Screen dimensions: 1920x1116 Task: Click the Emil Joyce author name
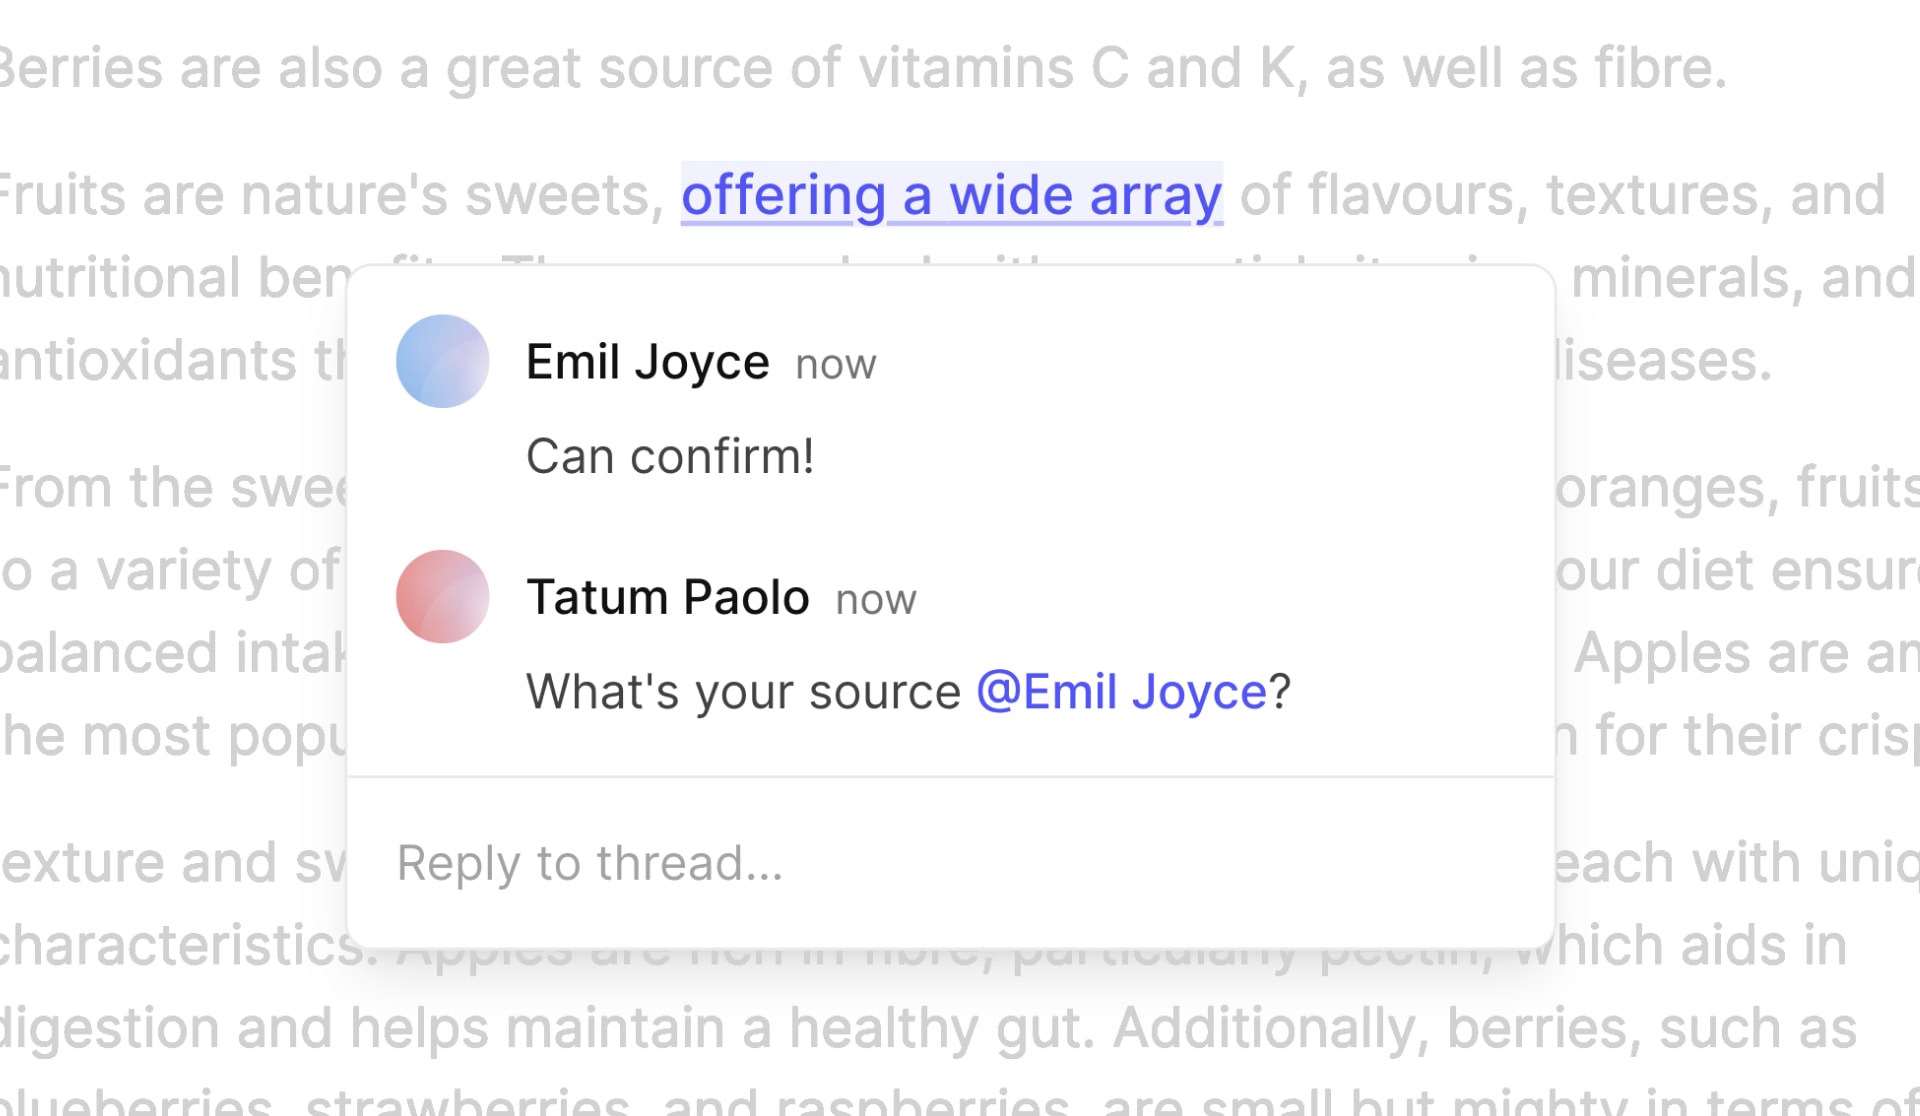[647, 362]
